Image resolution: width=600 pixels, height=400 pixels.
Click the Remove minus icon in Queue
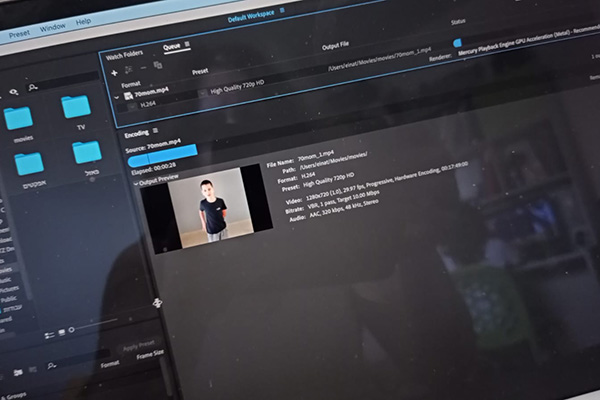click(x=144, y=70)
